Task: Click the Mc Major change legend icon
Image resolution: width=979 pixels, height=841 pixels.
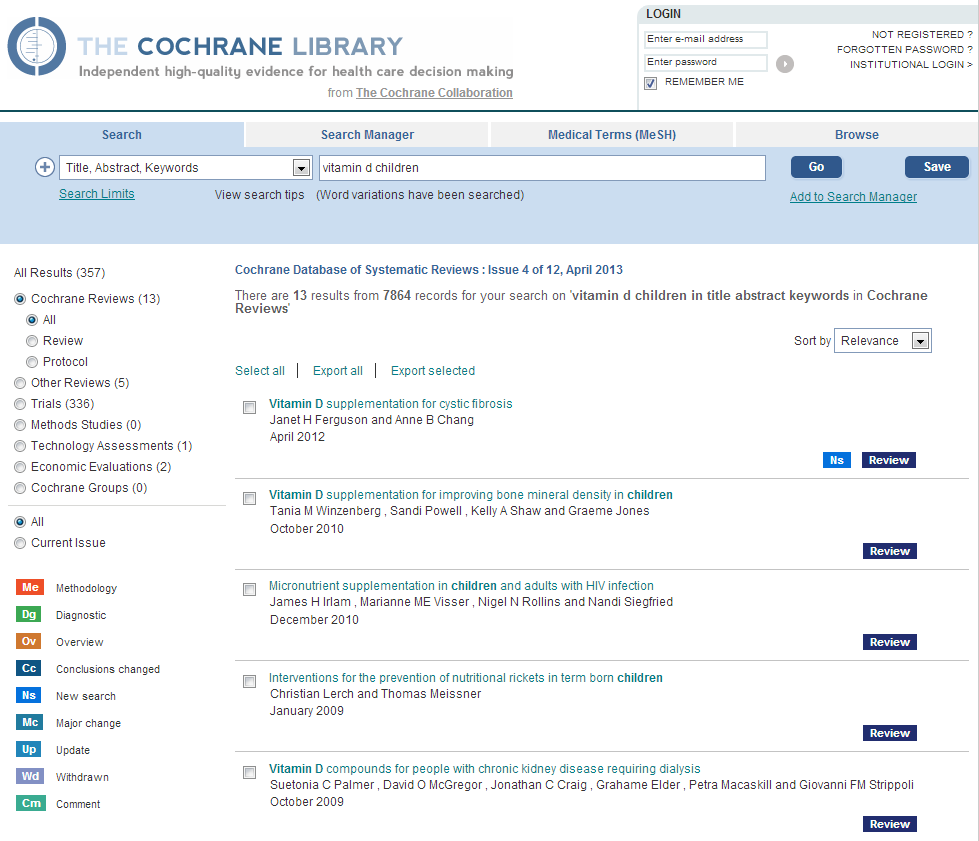Action: (x=30, y=722)
